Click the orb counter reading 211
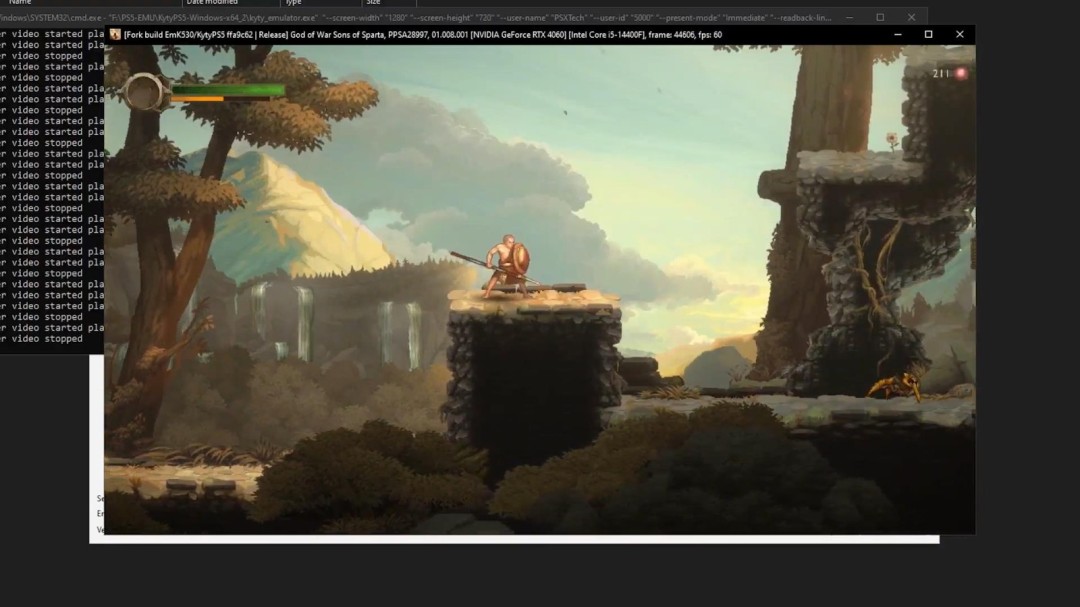 click(x=941, y=74)
